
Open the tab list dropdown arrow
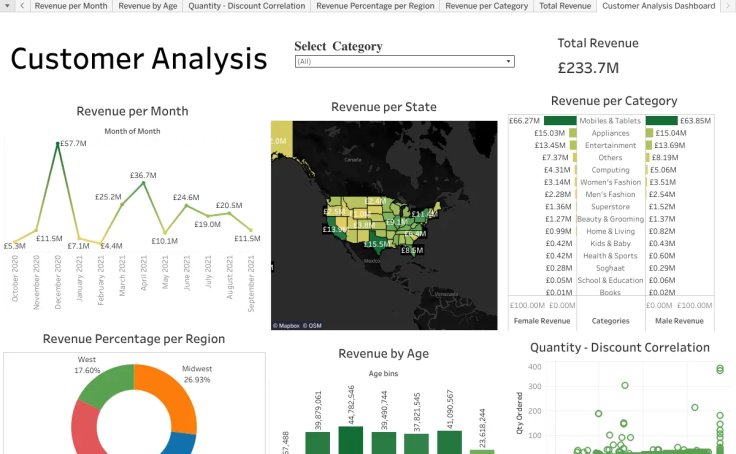pos(7,6)
